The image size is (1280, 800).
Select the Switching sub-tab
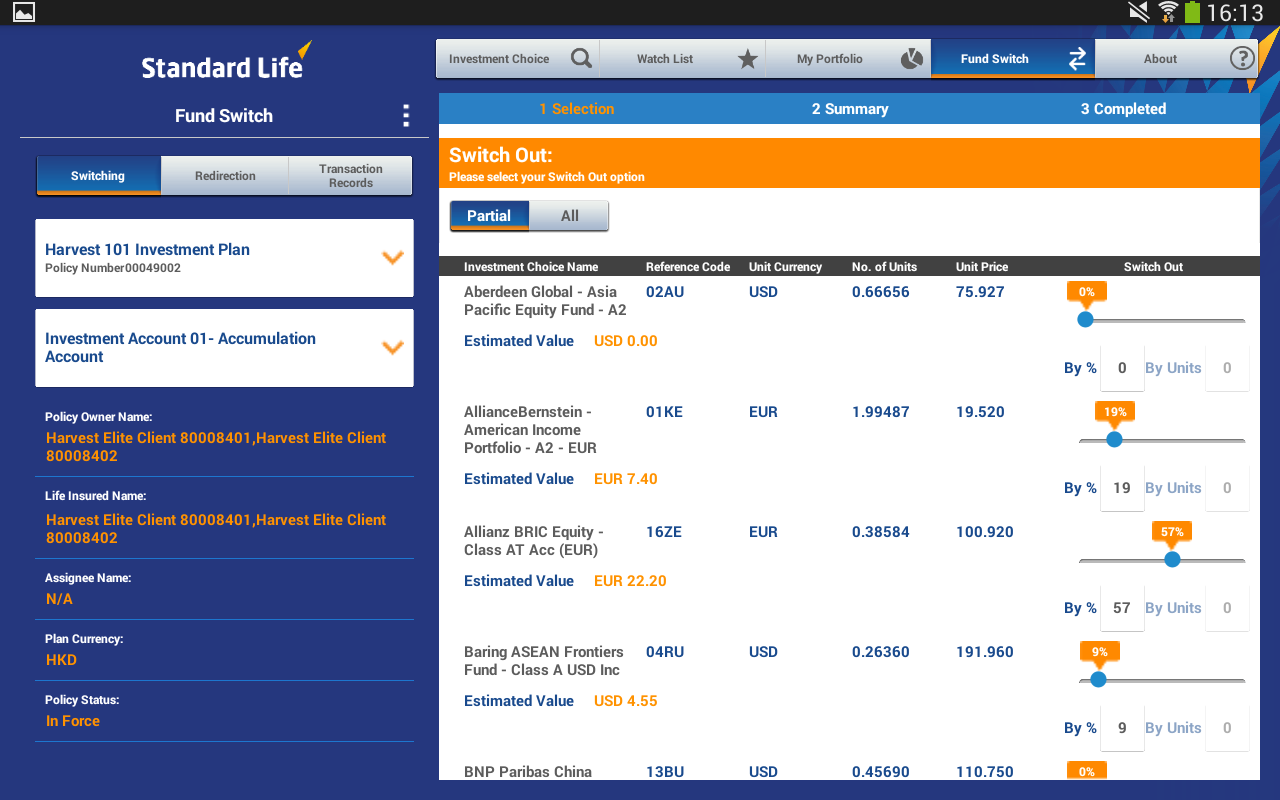point(98,176)
